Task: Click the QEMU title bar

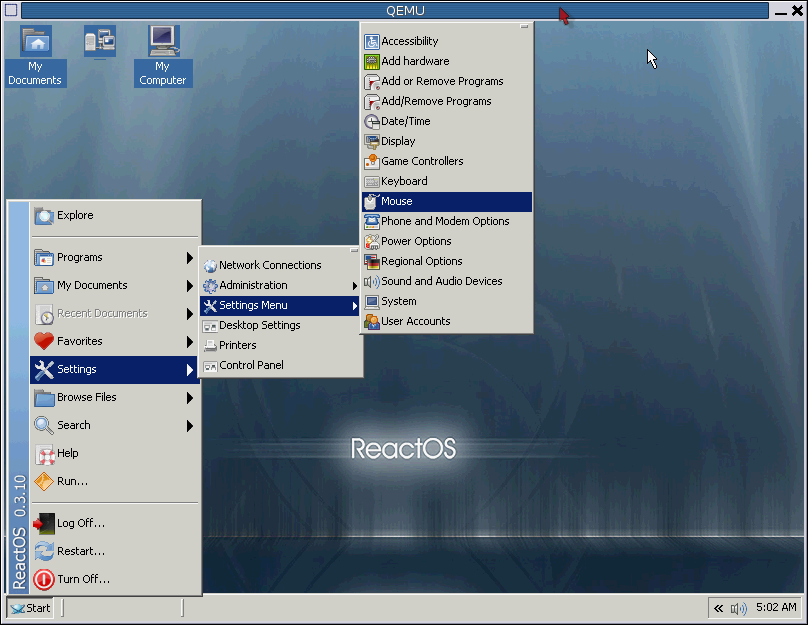Action: [x=395, y=10]
